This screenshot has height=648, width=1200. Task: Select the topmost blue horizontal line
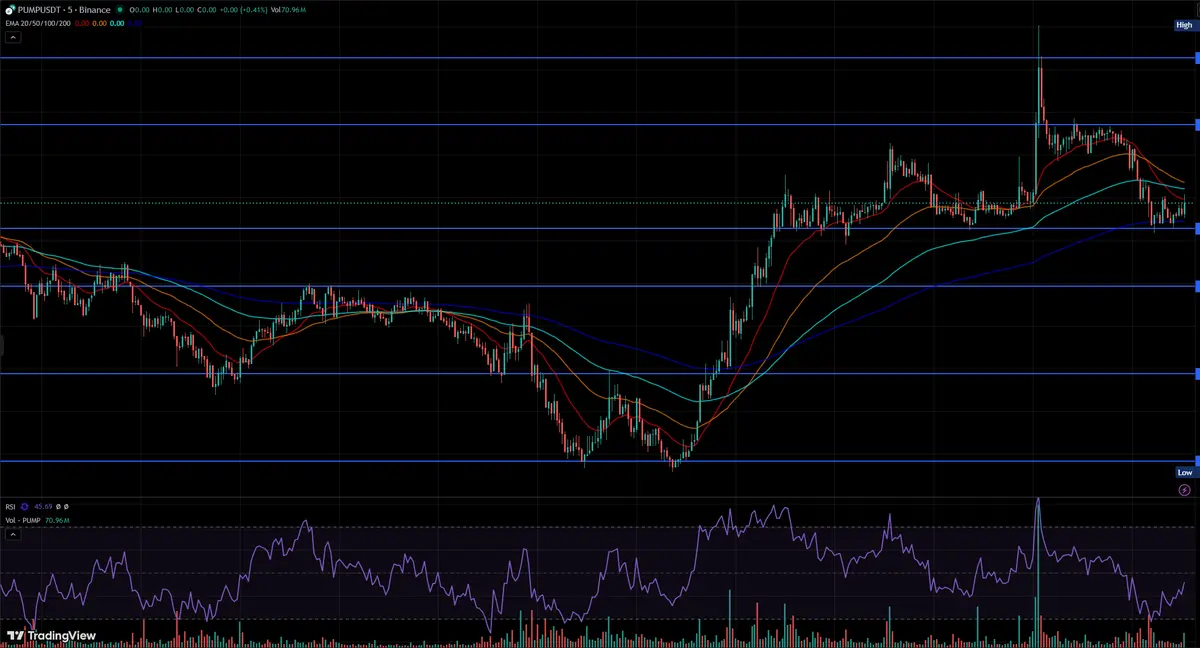pyautogui.click(x=600, y=58)
